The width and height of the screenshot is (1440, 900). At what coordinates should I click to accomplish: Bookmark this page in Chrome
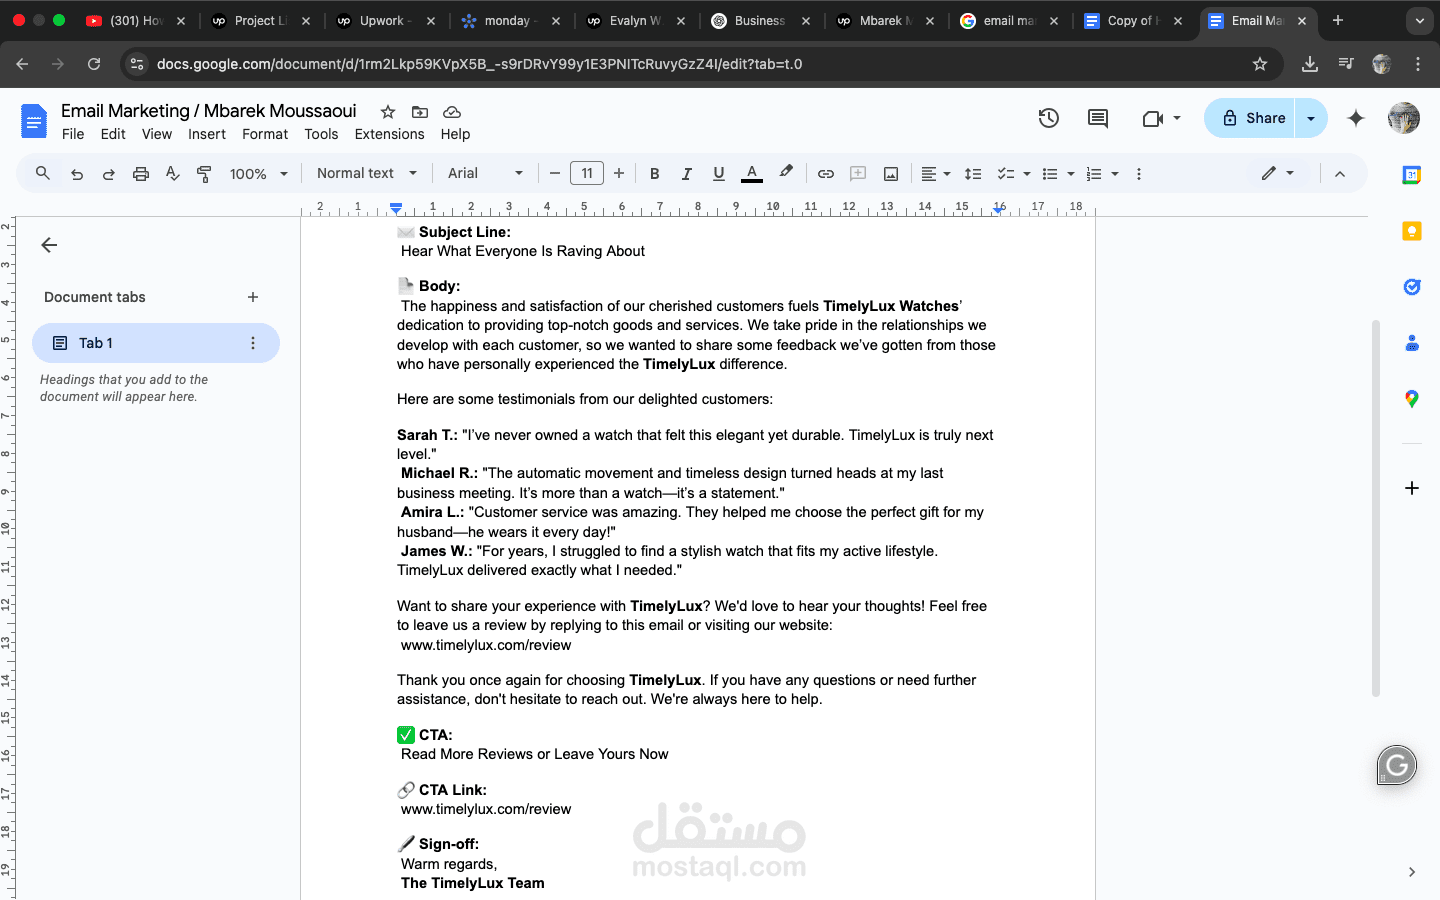tap(1260, 64)
